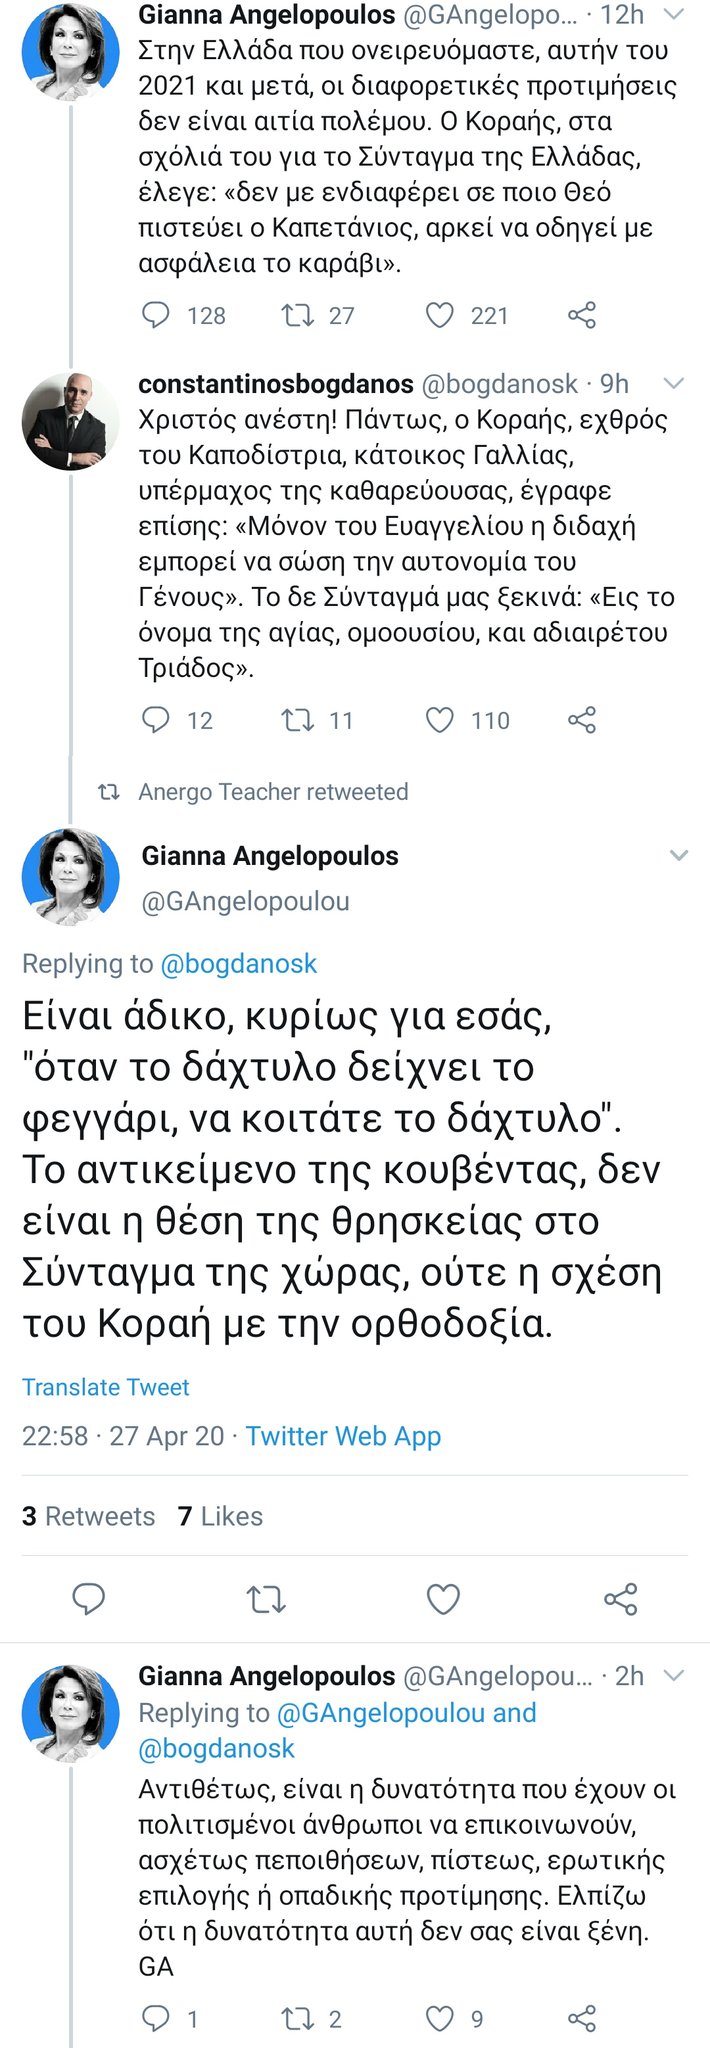This screenshot has width=710, height=2048.
Task: Like the main tweet from 22:58
Action: click(443, 1599)
